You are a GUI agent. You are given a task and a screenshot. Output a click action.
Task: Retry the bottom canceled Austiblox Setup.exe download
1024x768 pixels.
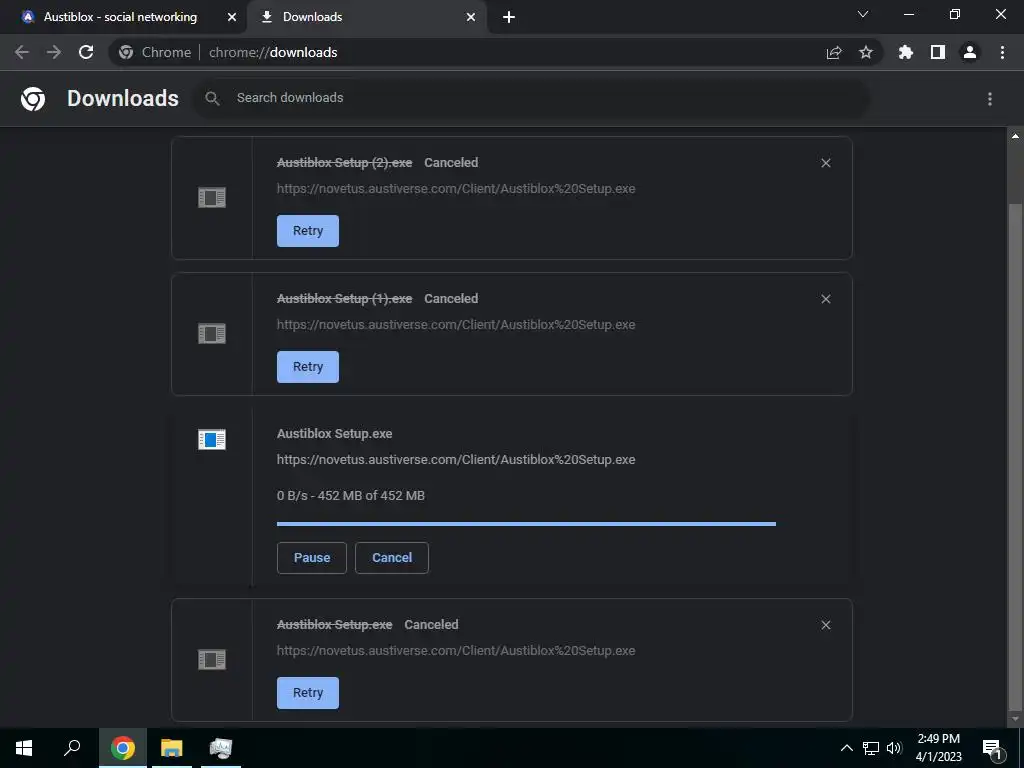coord(308,693)
